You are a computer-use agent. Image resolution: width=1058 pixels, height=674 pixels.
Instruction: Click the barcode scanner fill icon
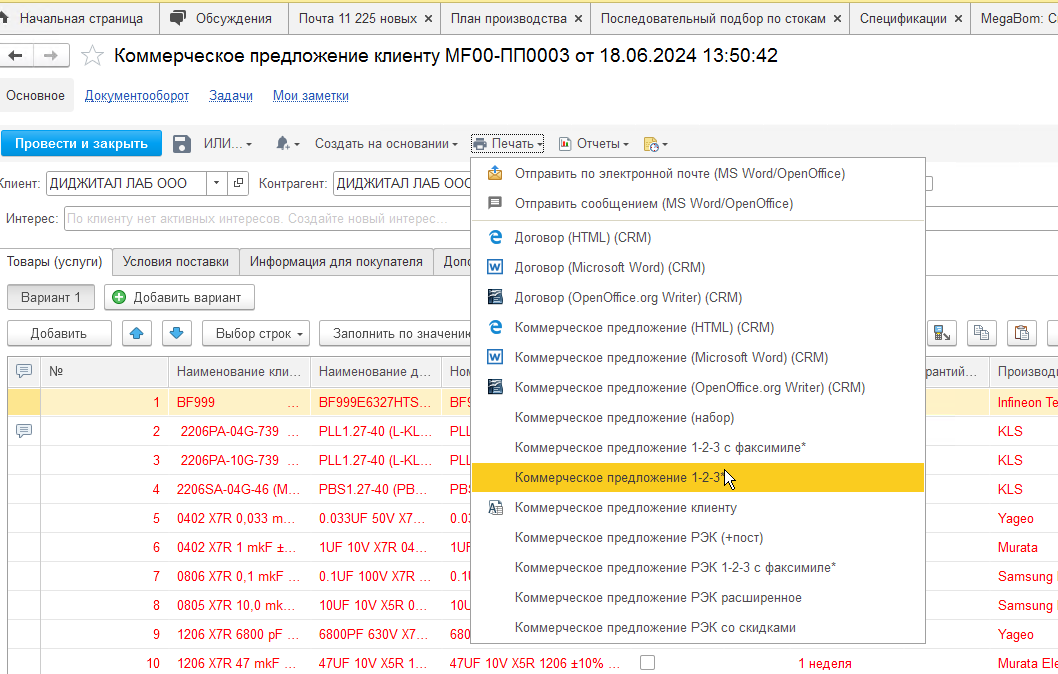pyautogui.click(x=942, y=333)
